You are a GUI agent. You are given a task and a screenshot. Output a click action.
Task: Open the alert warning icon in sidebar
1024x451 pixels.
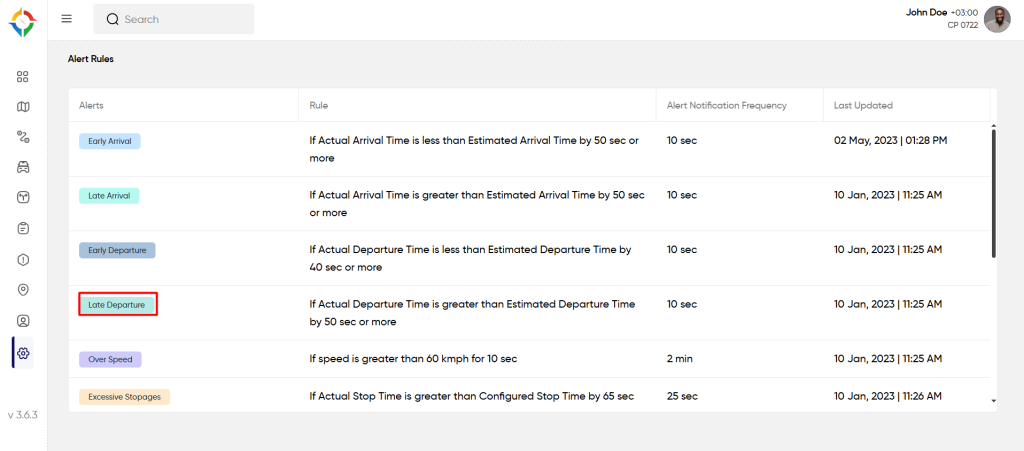(23, 259)
